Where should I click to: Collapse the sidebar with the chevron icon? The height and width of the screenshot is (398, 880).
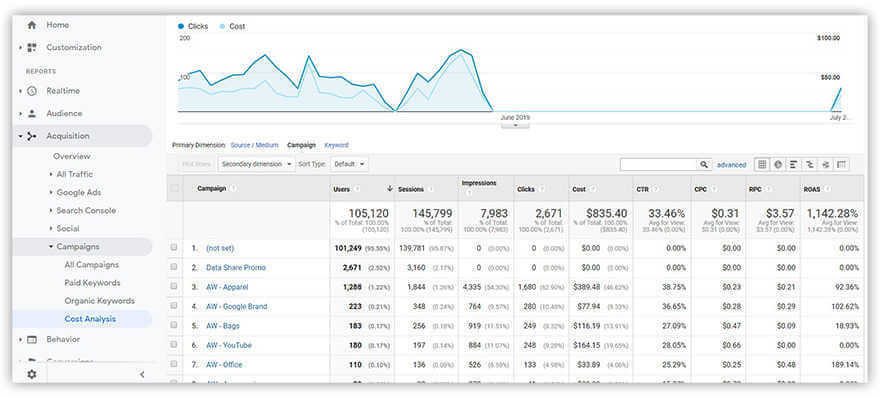(142, 374)
